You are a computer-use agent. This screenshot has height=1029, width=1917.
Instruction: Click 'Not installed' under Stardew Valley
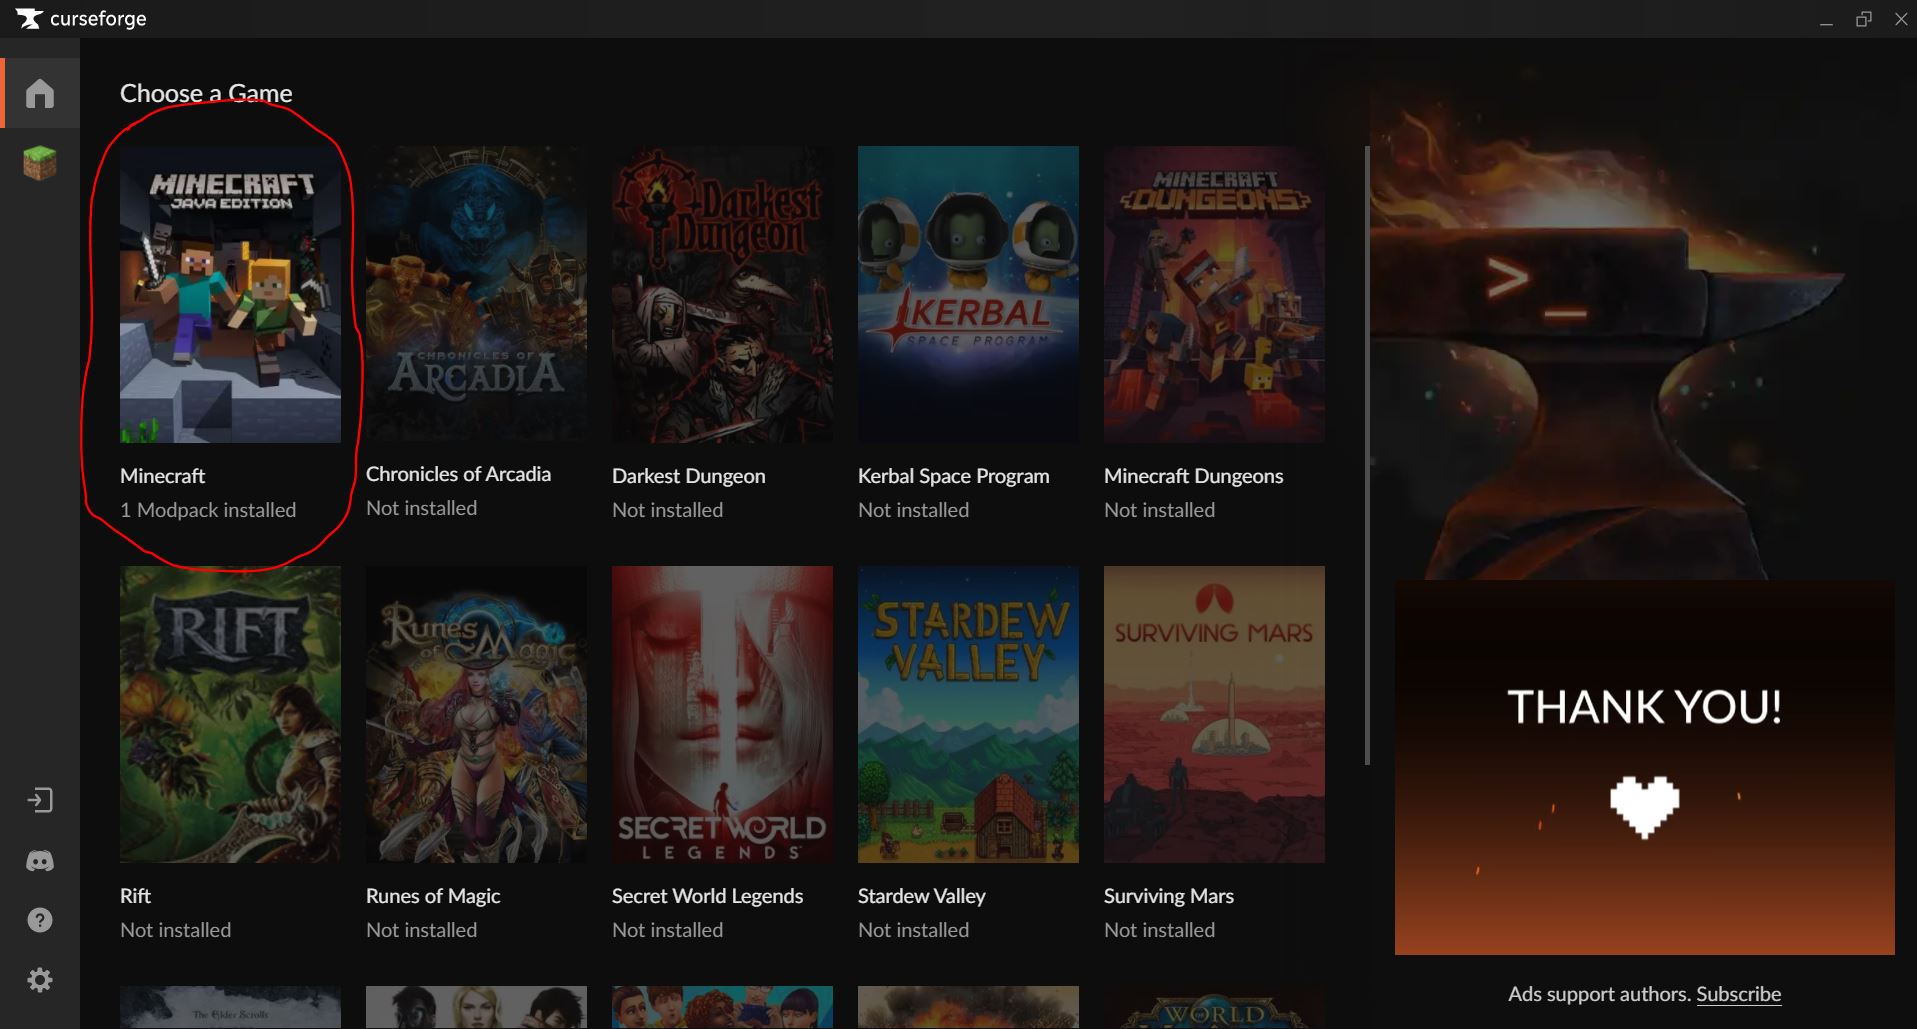coord(913,930)
